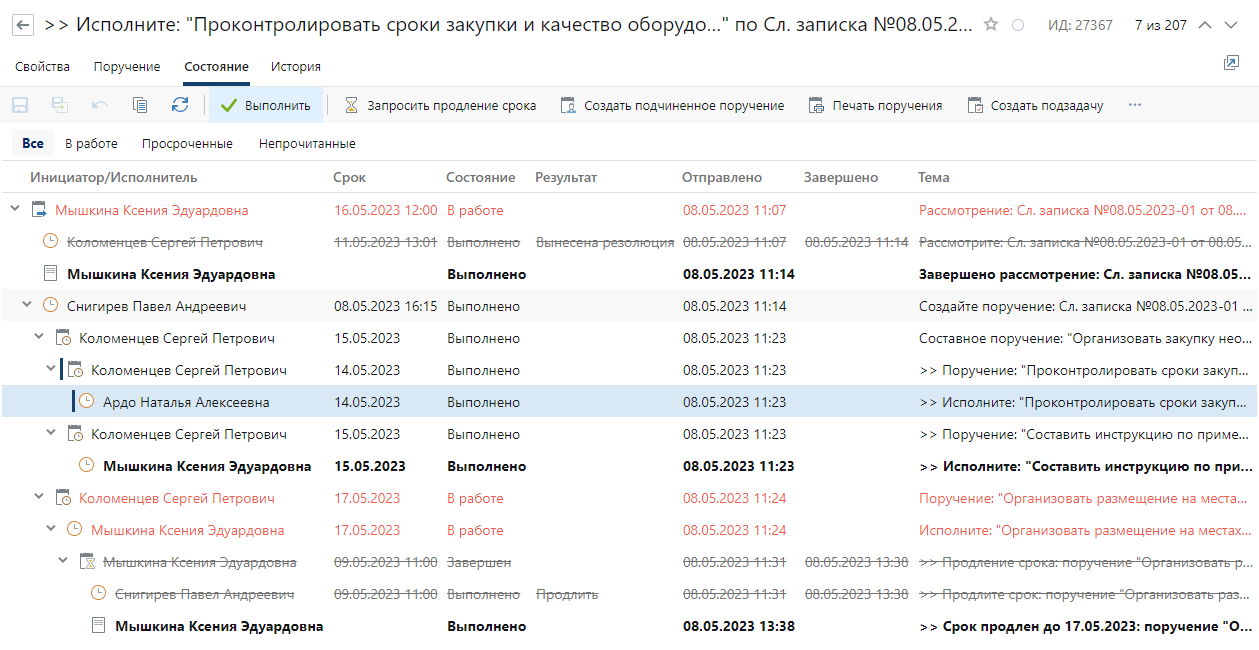1259x650 pixels.
Task: Click the back arrow button
Action: pos(22,25)
